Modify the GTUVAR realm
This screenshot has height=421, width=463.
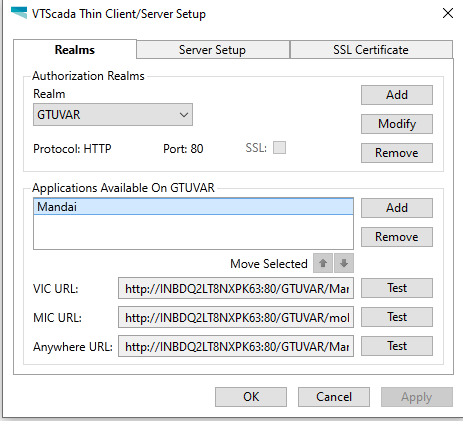pyautogui.click(x=397, y=124)
